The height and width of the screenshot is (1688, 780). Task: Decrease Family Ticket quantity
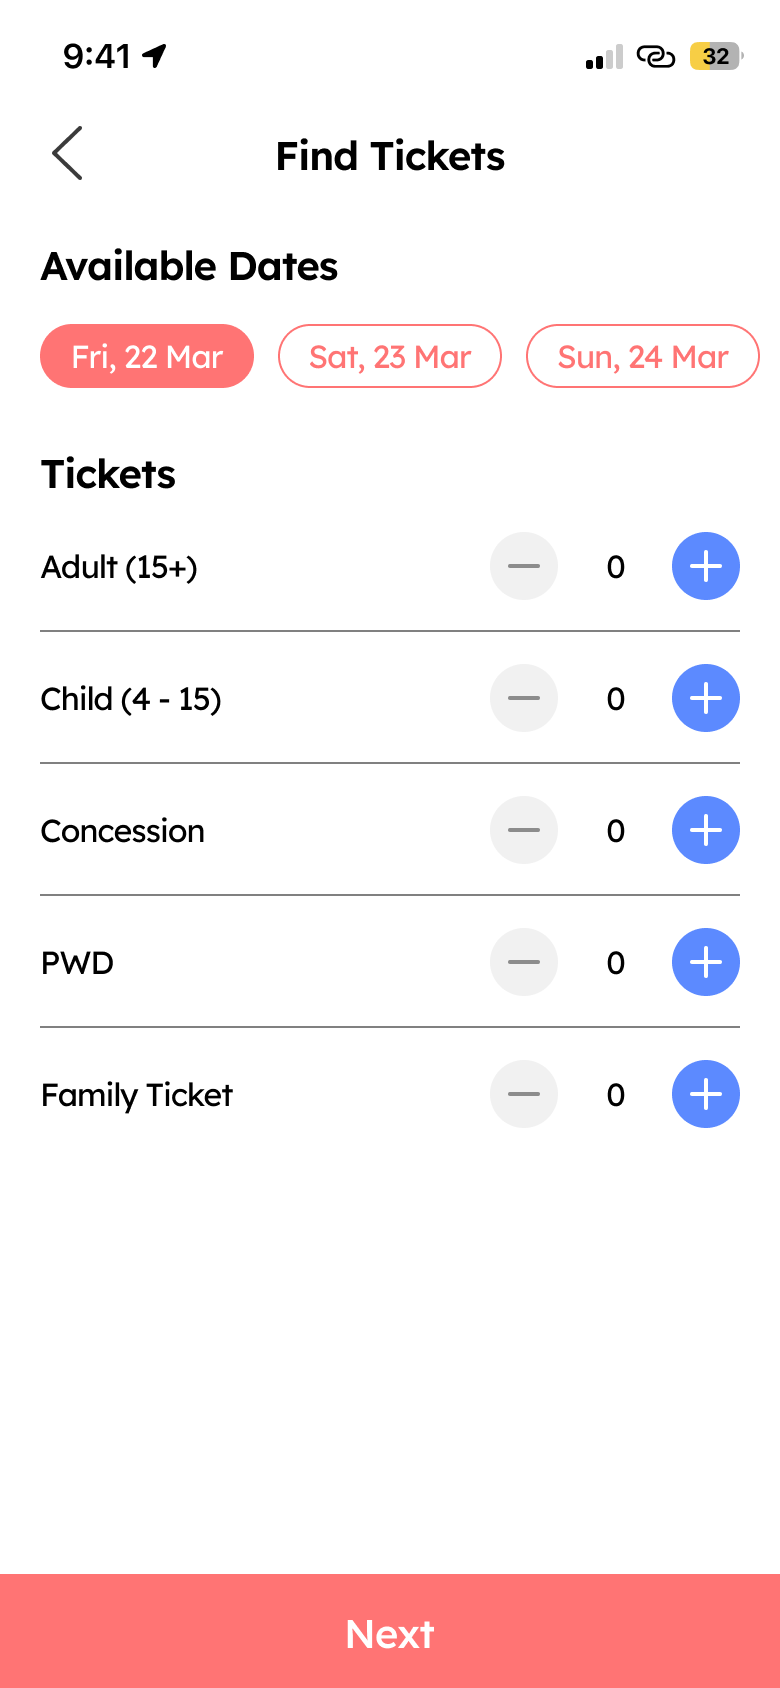[x=523, y=1094]
